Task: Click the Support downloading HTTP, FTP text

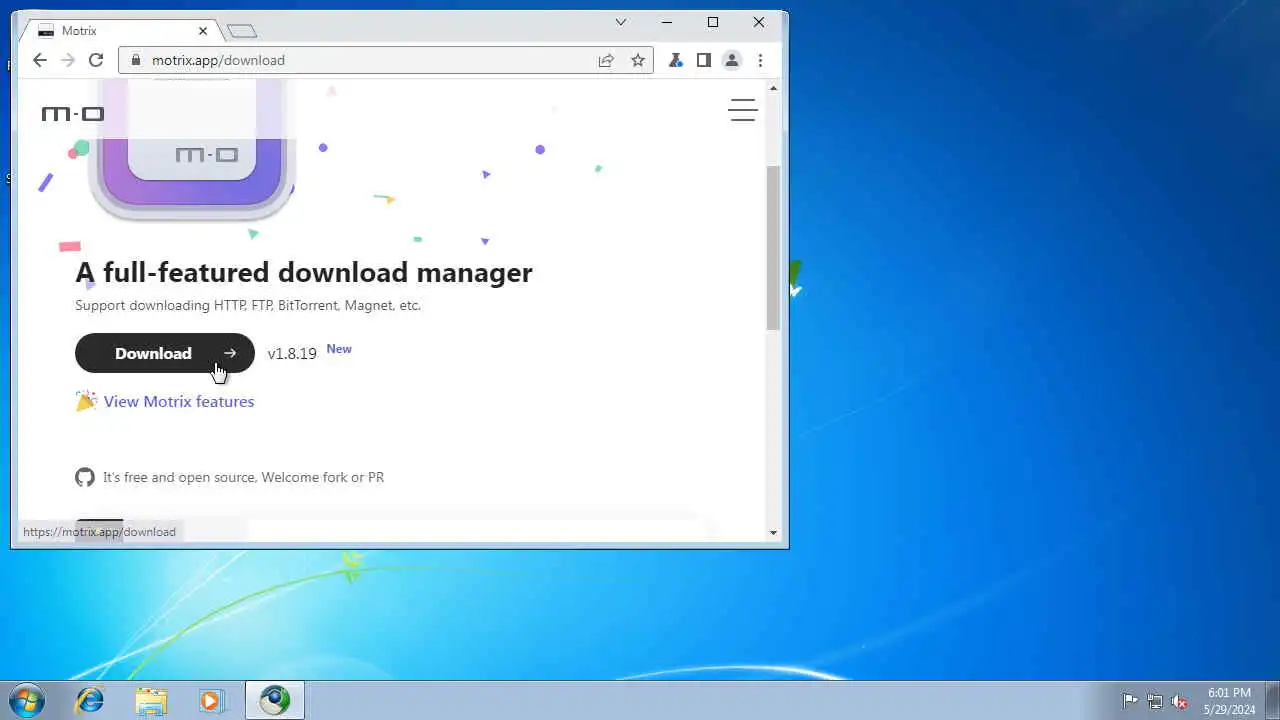Action: [248, 305]
